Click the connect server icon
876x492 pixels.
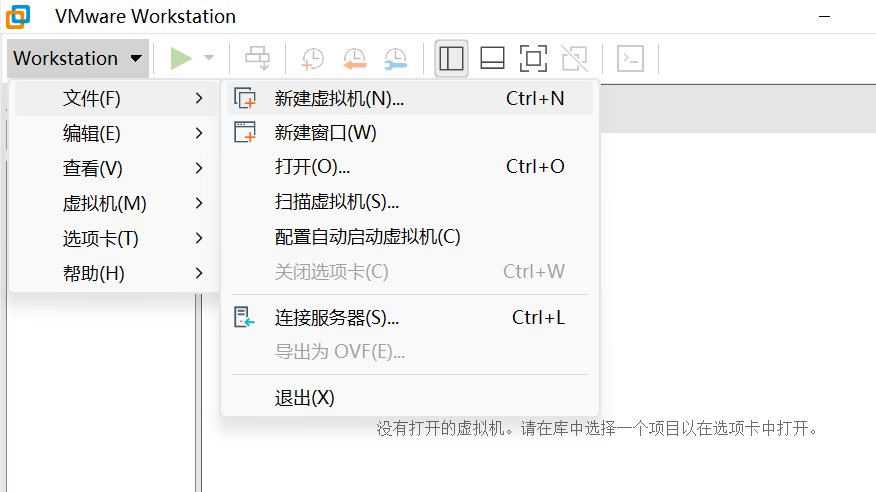pos(244,317)
